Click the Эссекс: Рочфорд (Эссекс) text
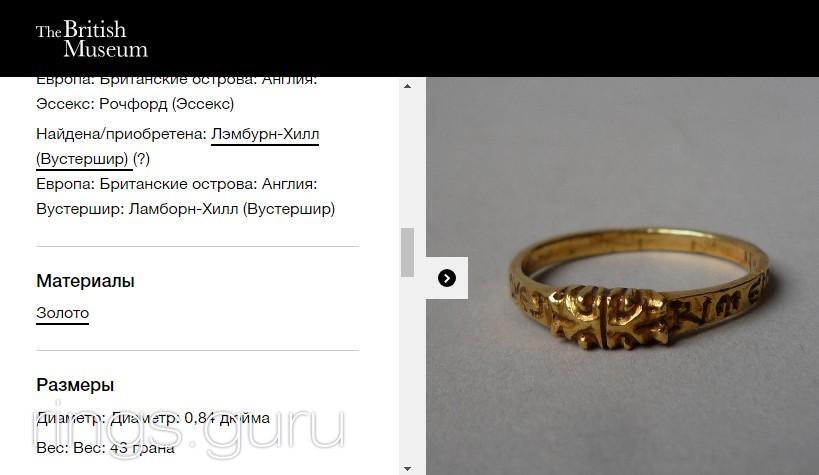Viewport: 819px width, 475px height. 135,104
